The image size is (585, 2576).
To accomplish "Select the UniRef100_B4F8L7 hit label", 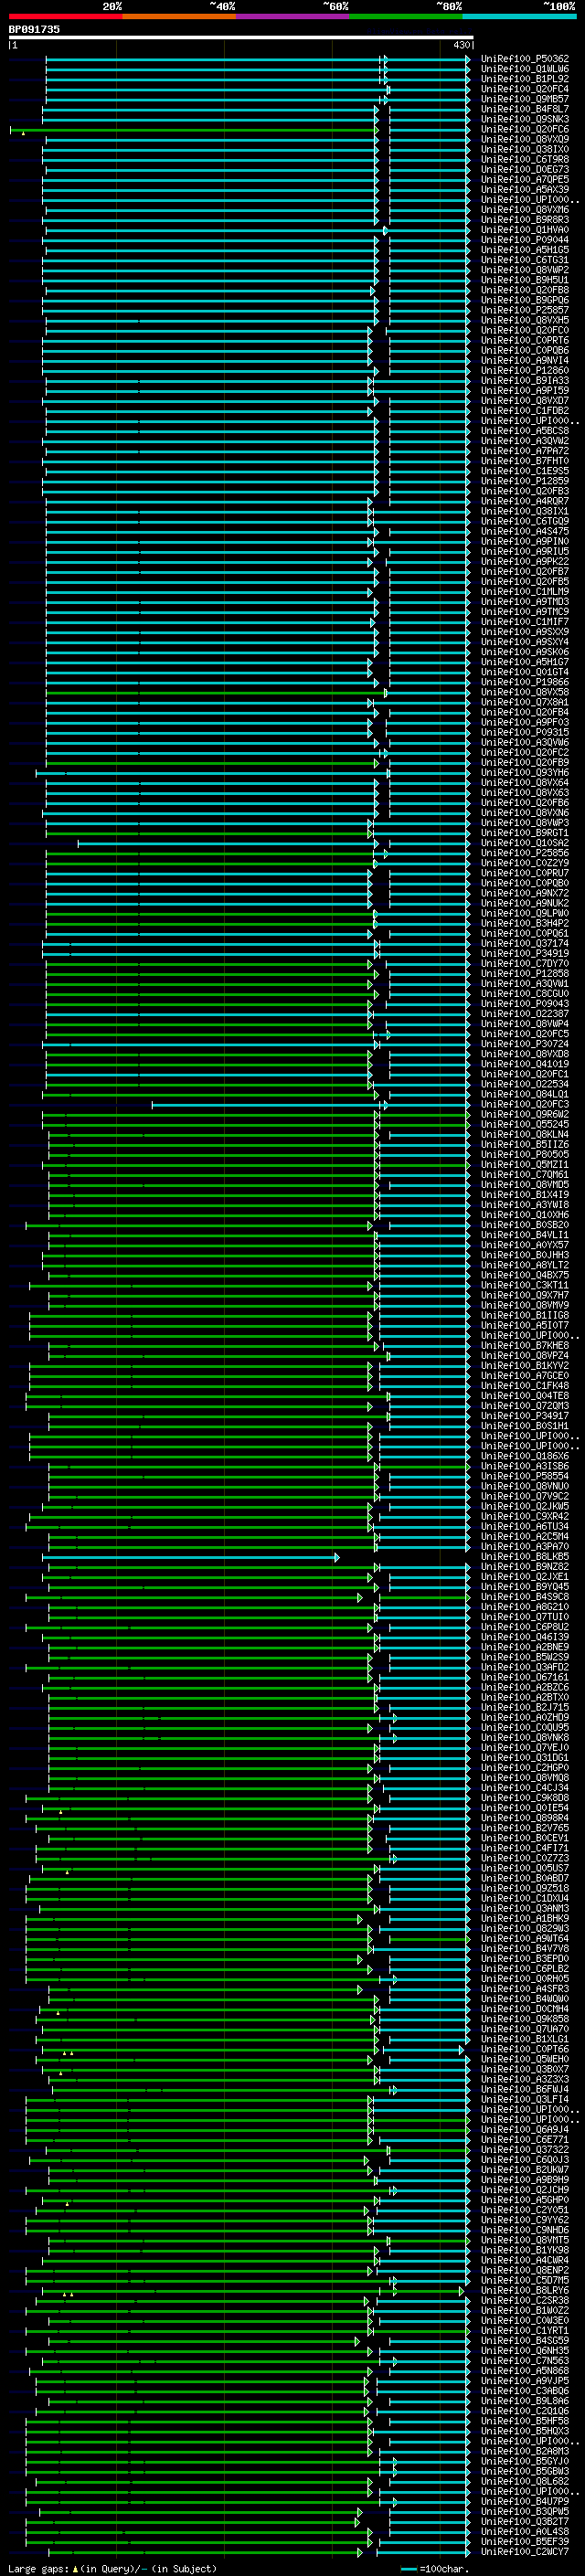I will click(x=524, y=109).
